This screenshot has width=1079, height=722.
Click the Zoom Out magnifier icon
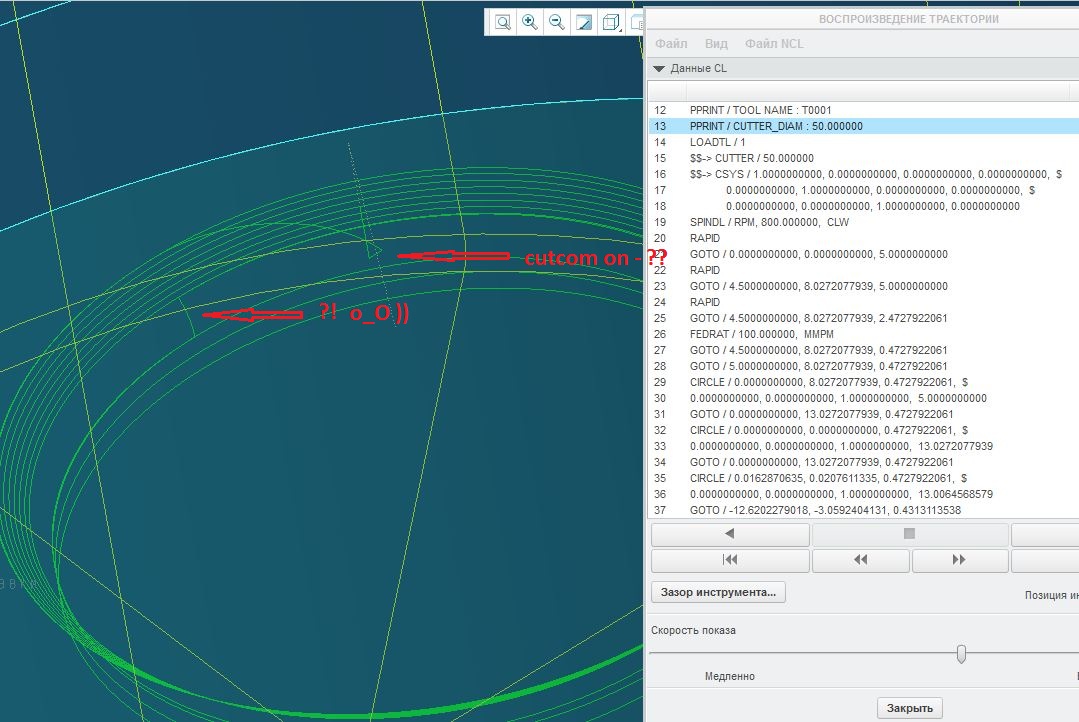(x=556, y=22)
